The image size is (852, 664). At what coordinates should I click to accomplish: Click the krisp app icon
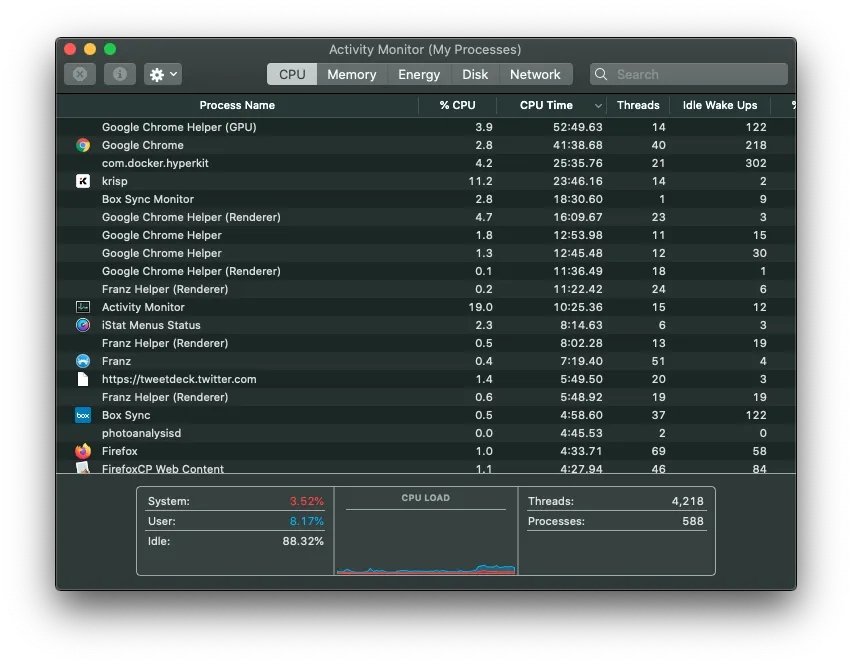tap(83, 181)
